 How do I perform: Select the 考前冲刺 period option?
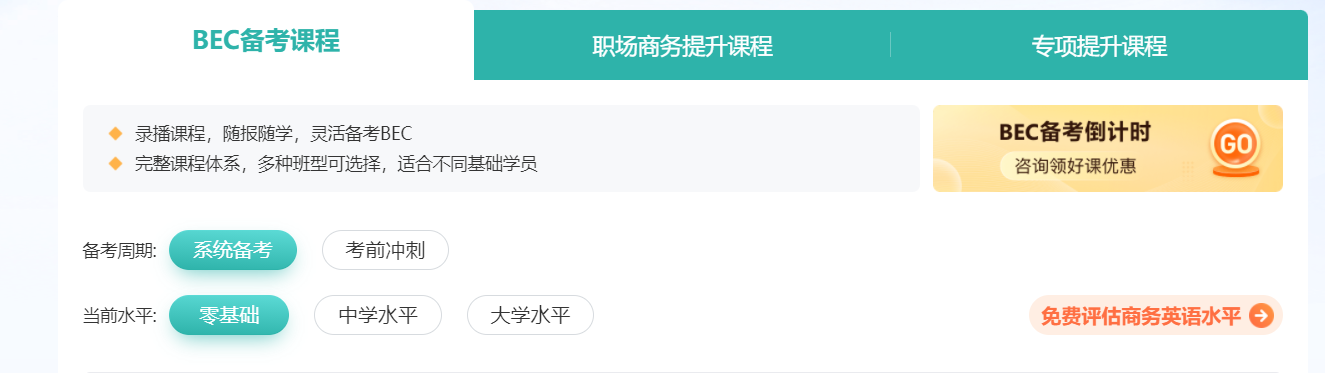point(385,250)
